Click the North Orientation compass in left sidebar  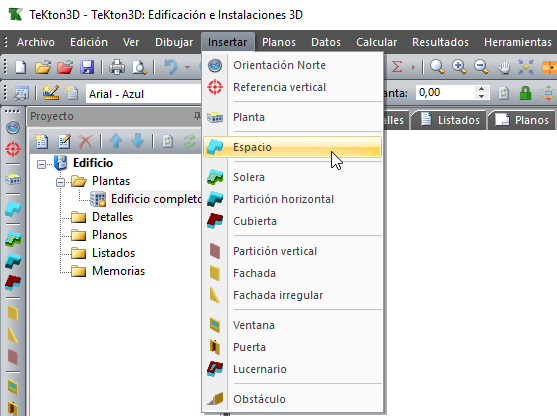click(13, 128)
